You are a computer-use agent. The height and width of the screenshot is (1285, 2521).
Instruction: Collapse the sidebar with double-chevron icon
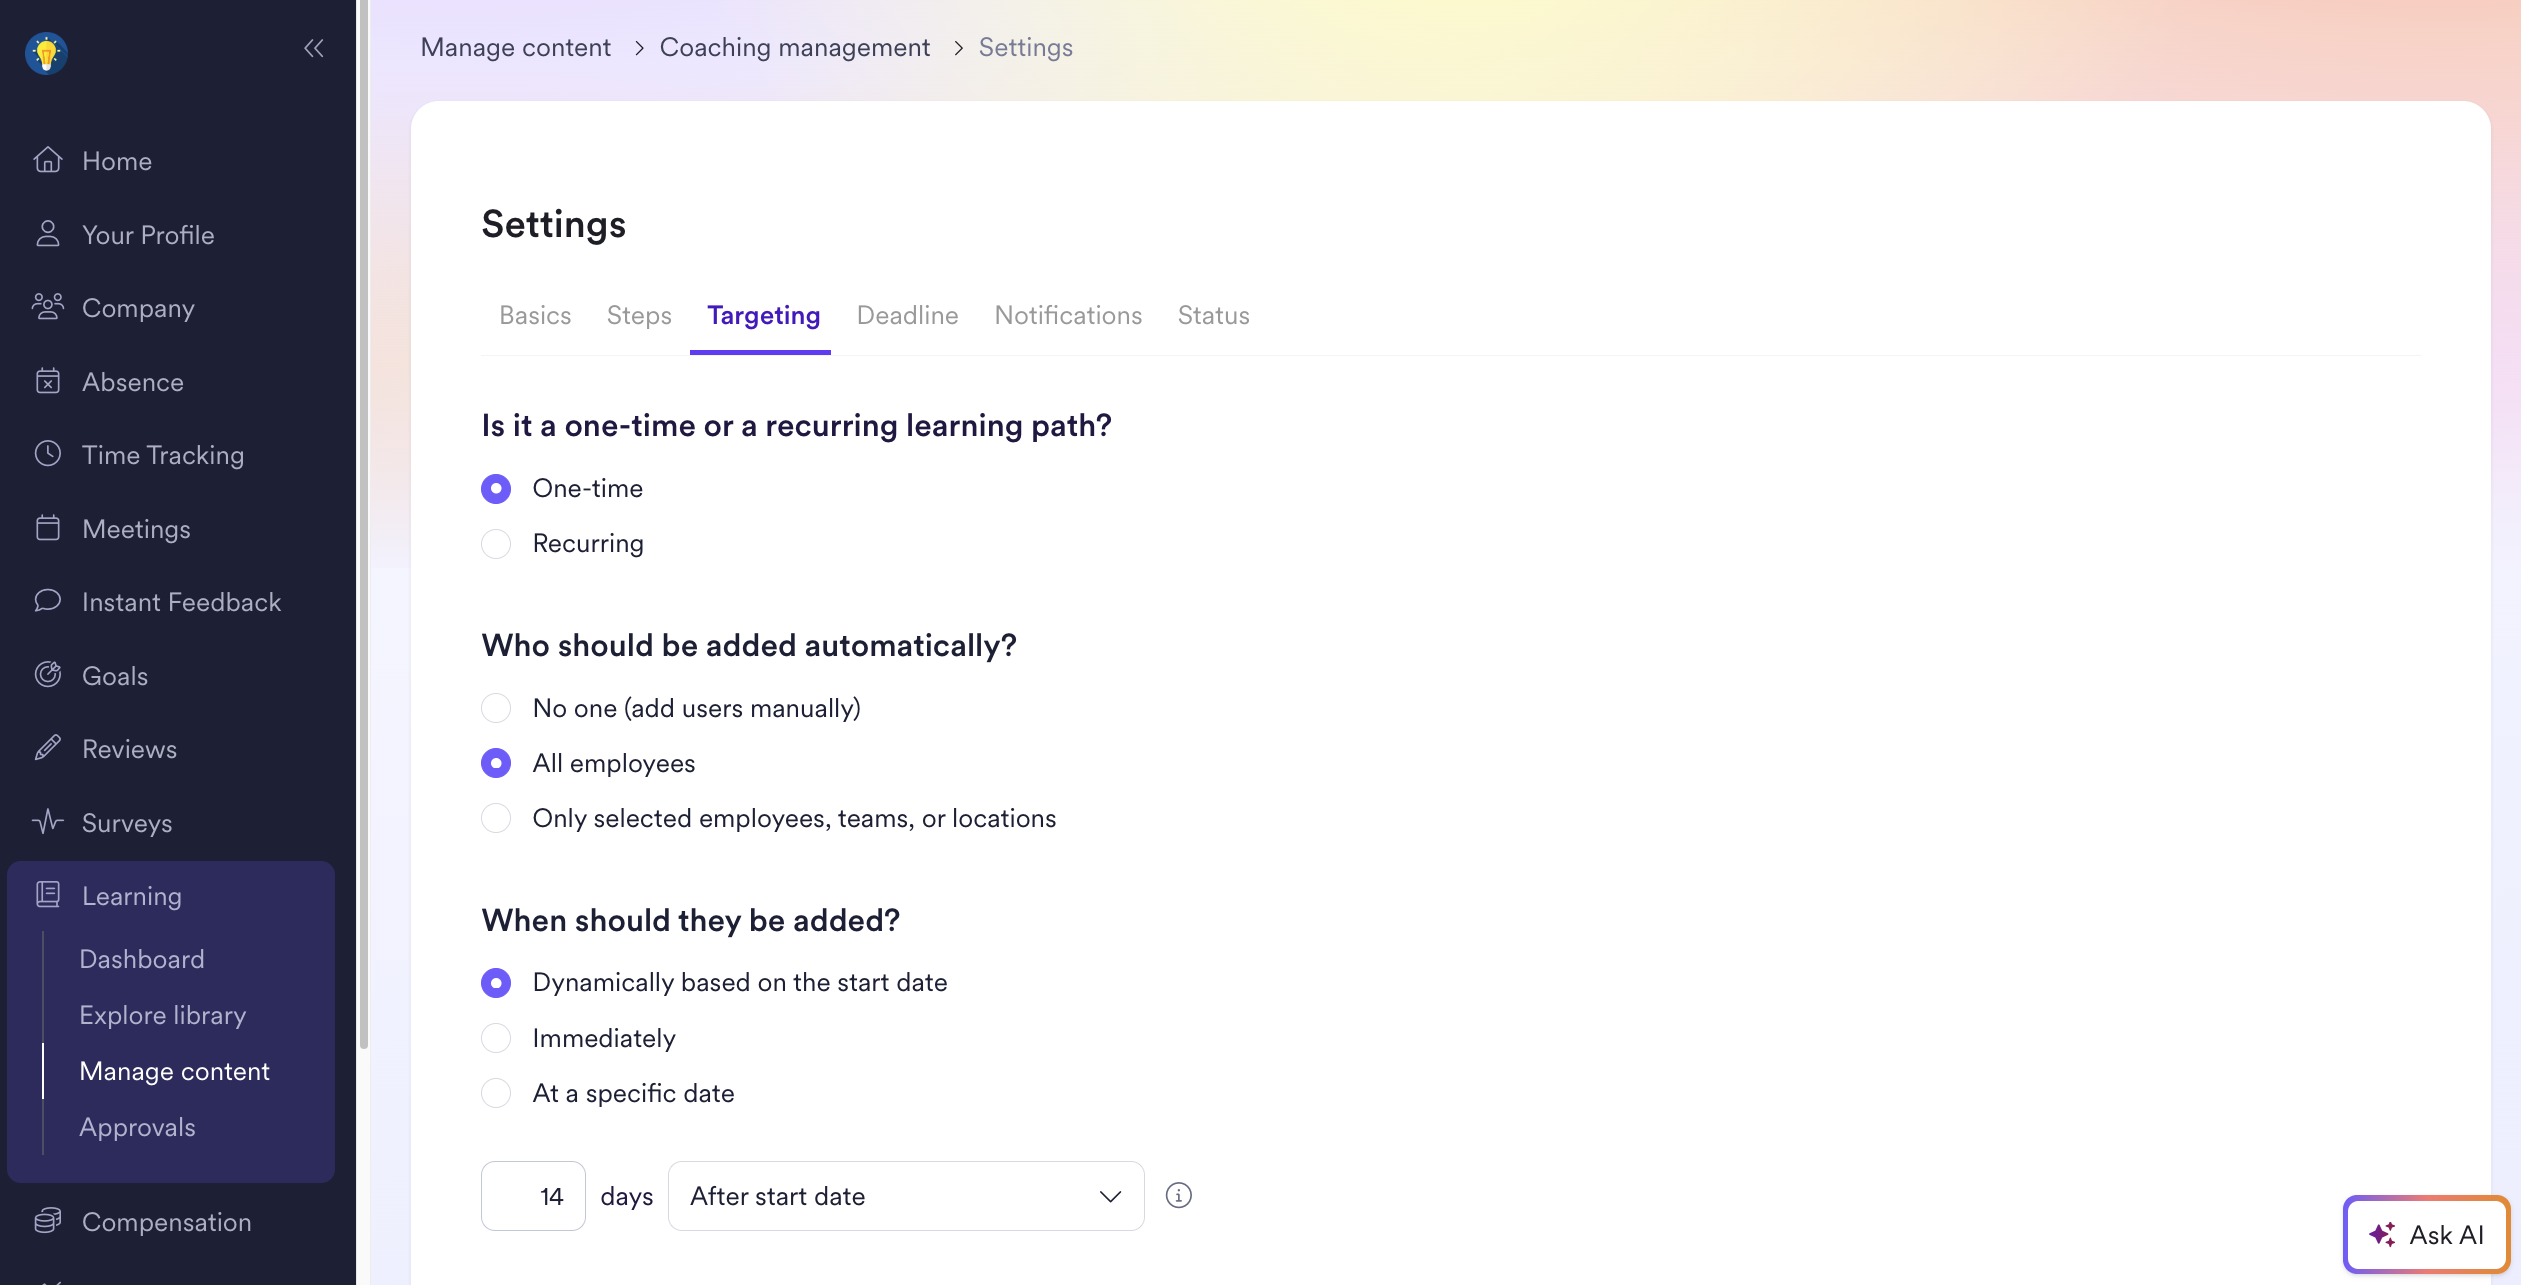314,48
